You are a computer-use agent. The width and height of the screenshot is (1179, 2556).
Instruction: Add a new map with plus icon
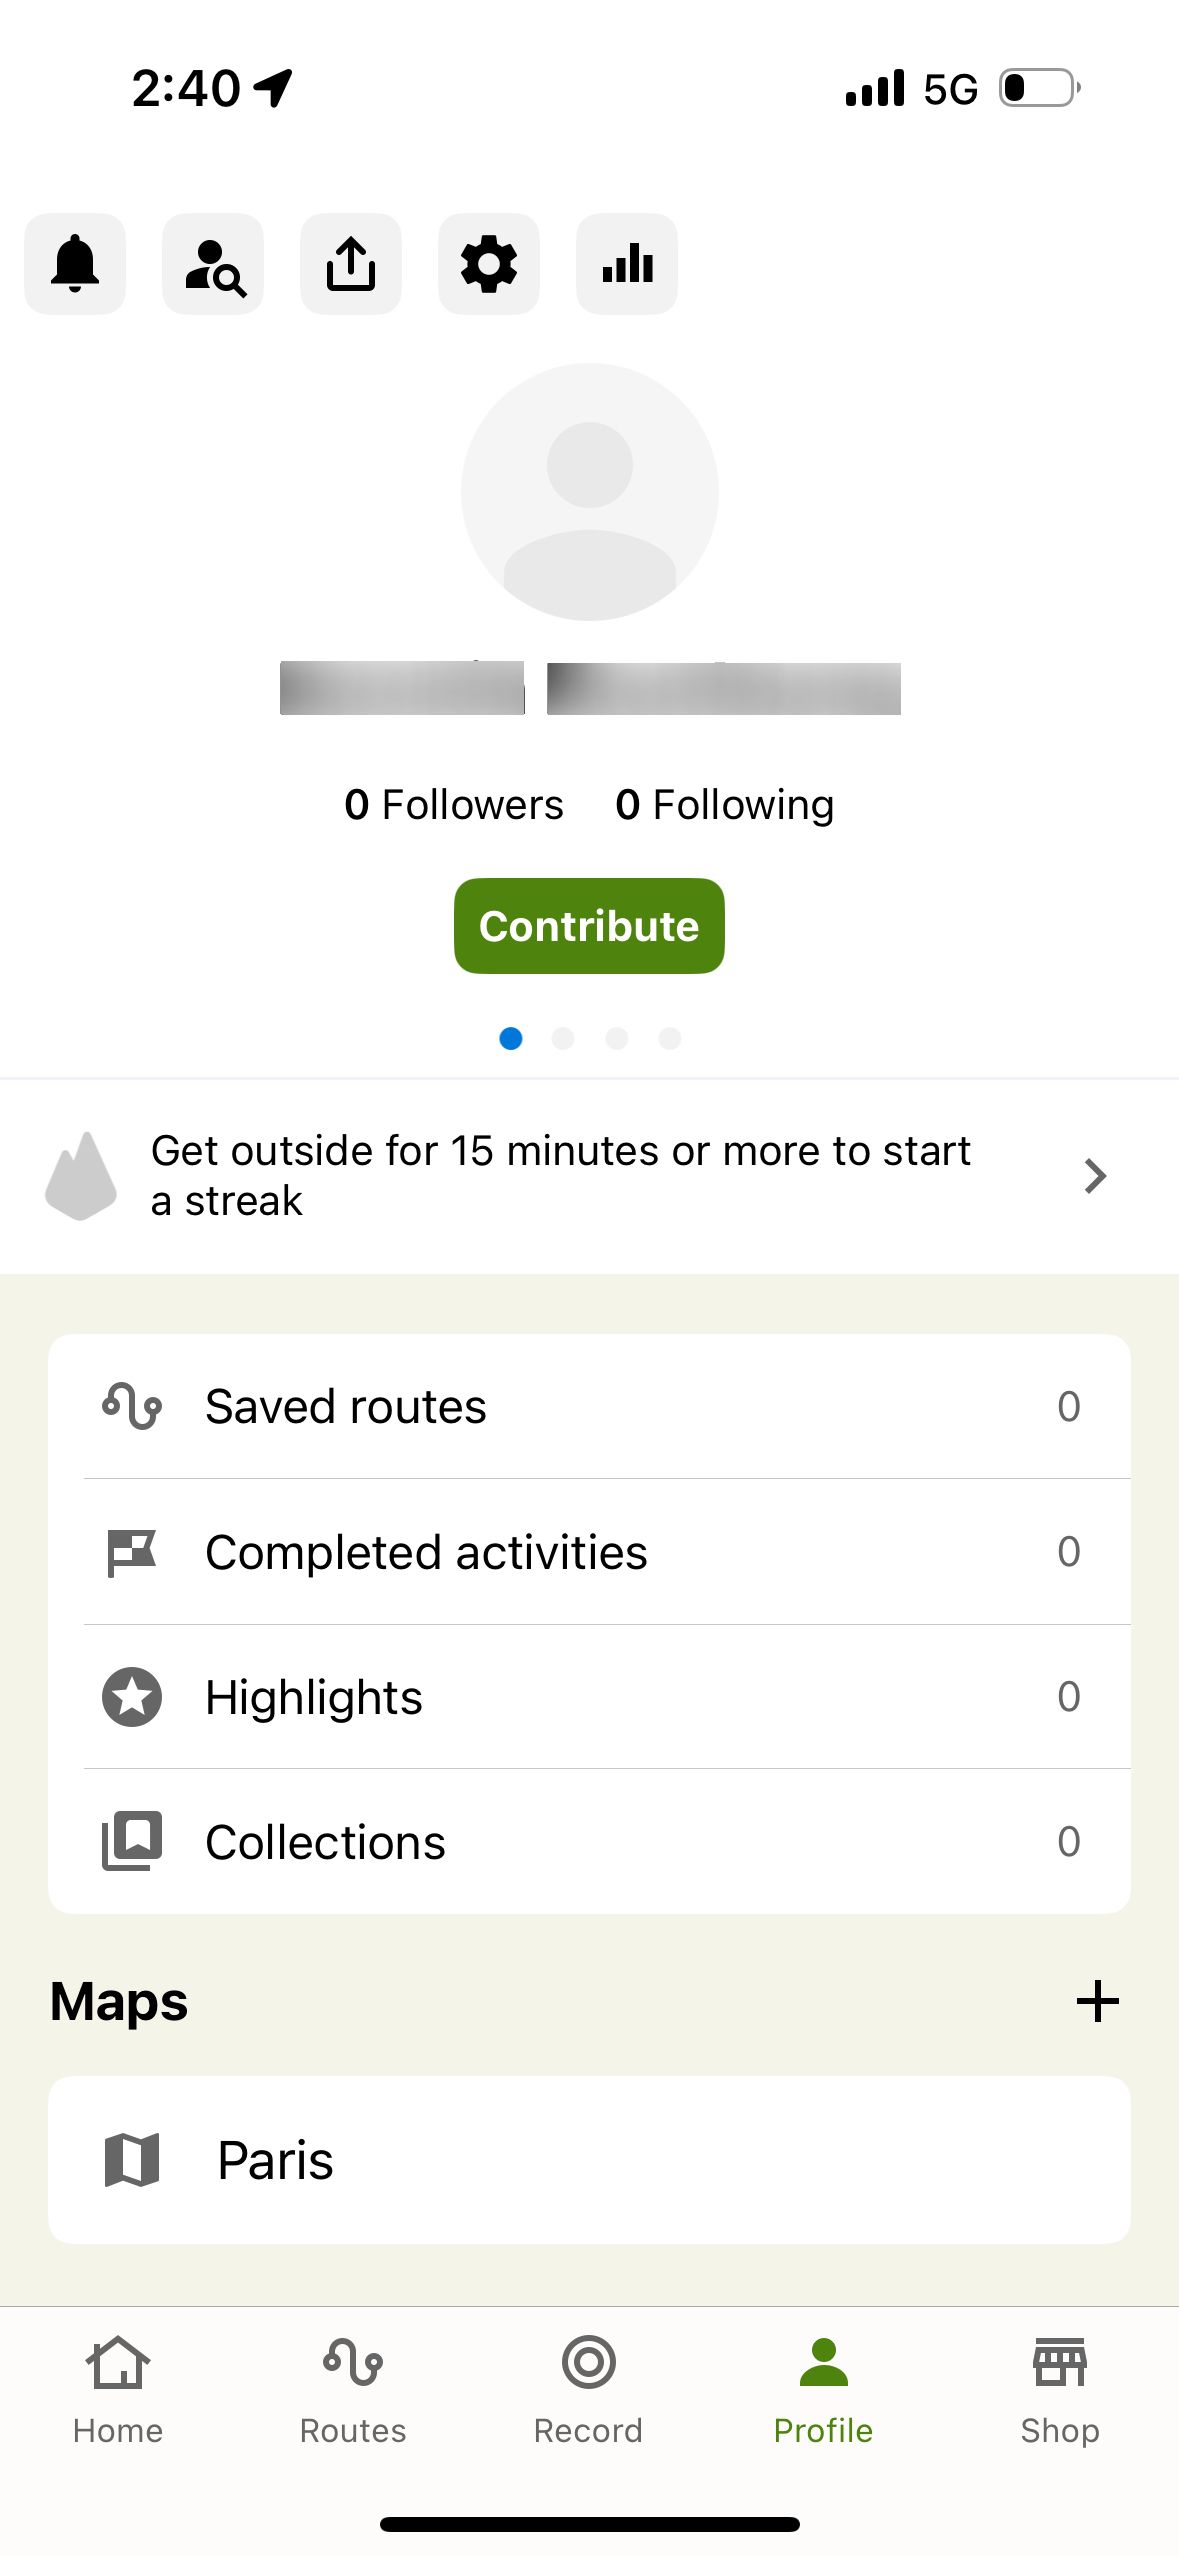pyautogui.click(x=1097, y=2001)
